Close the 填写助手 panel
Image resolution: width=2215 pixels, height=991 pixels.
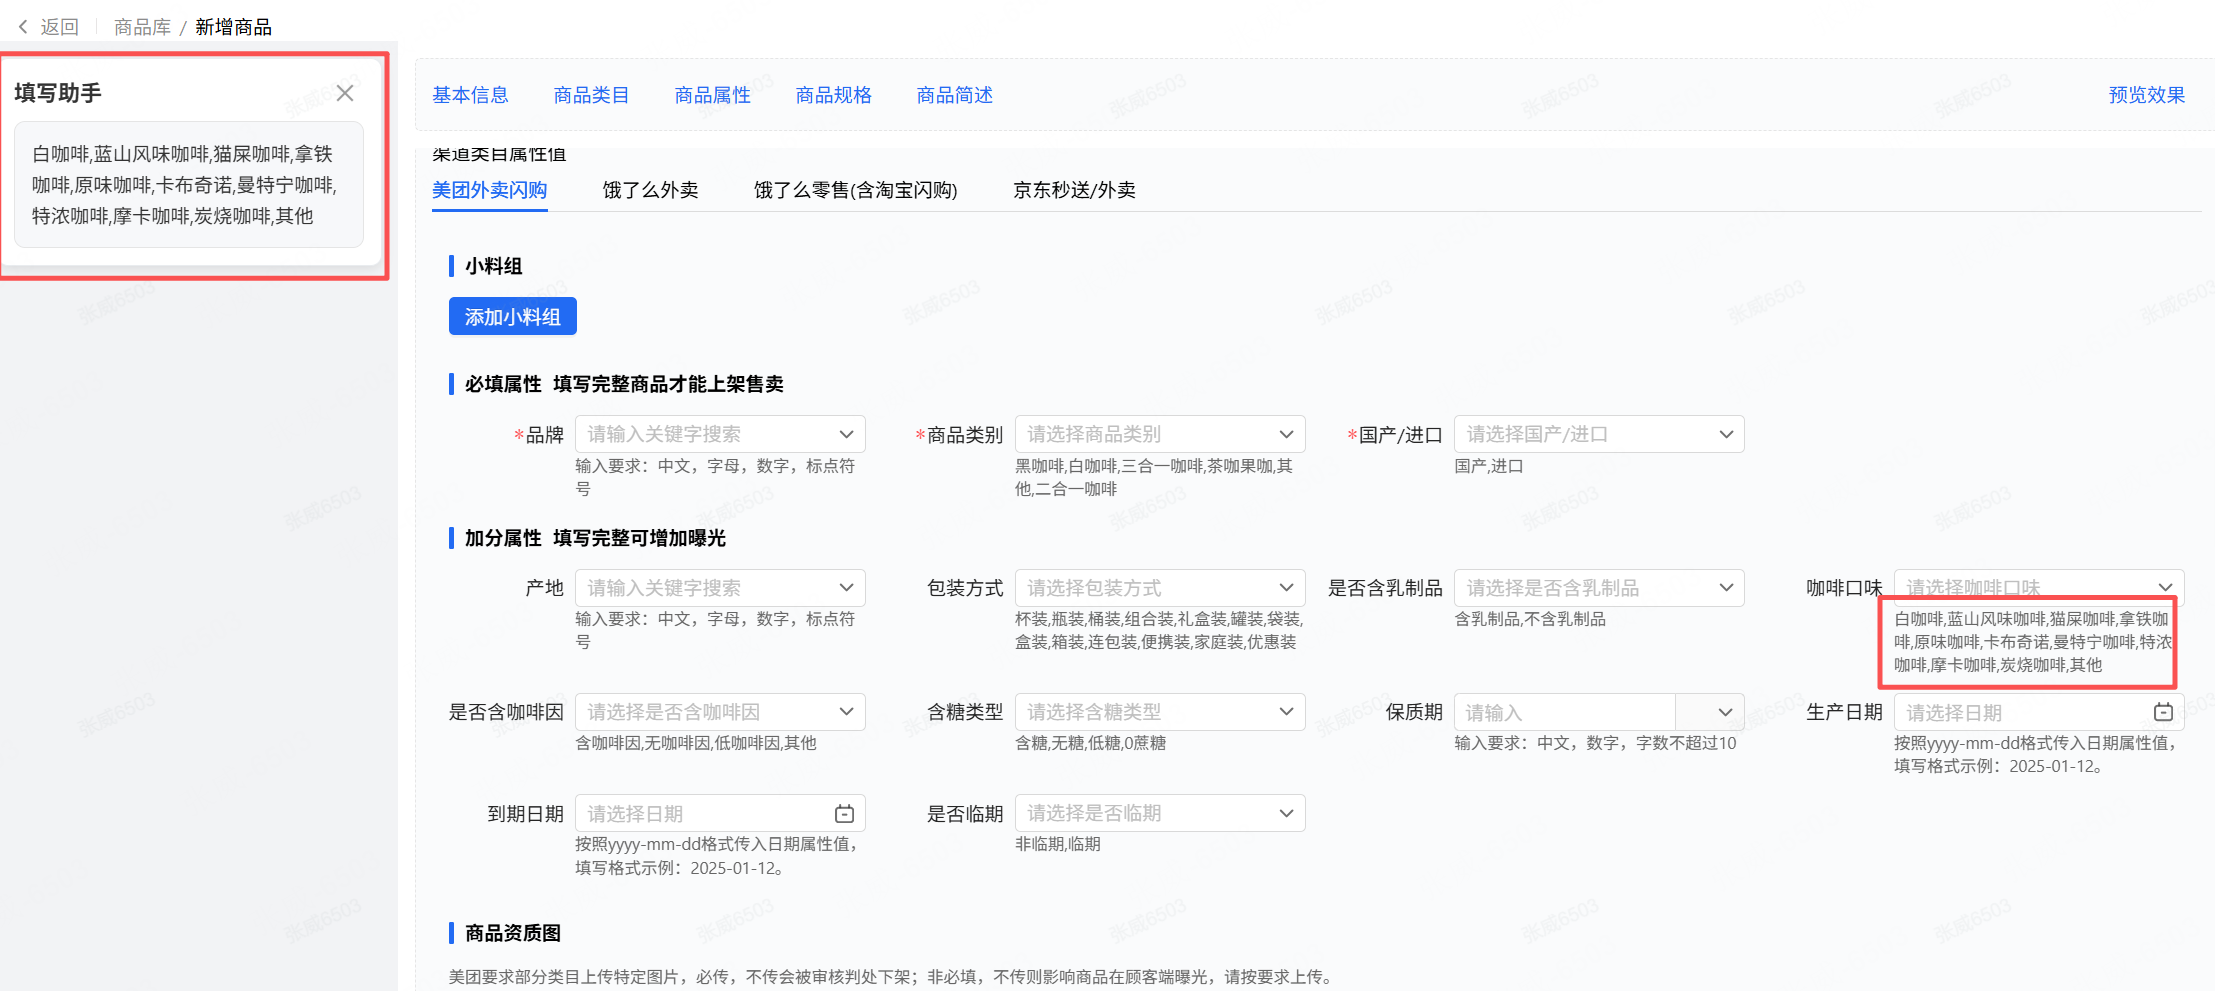[345, 93]
